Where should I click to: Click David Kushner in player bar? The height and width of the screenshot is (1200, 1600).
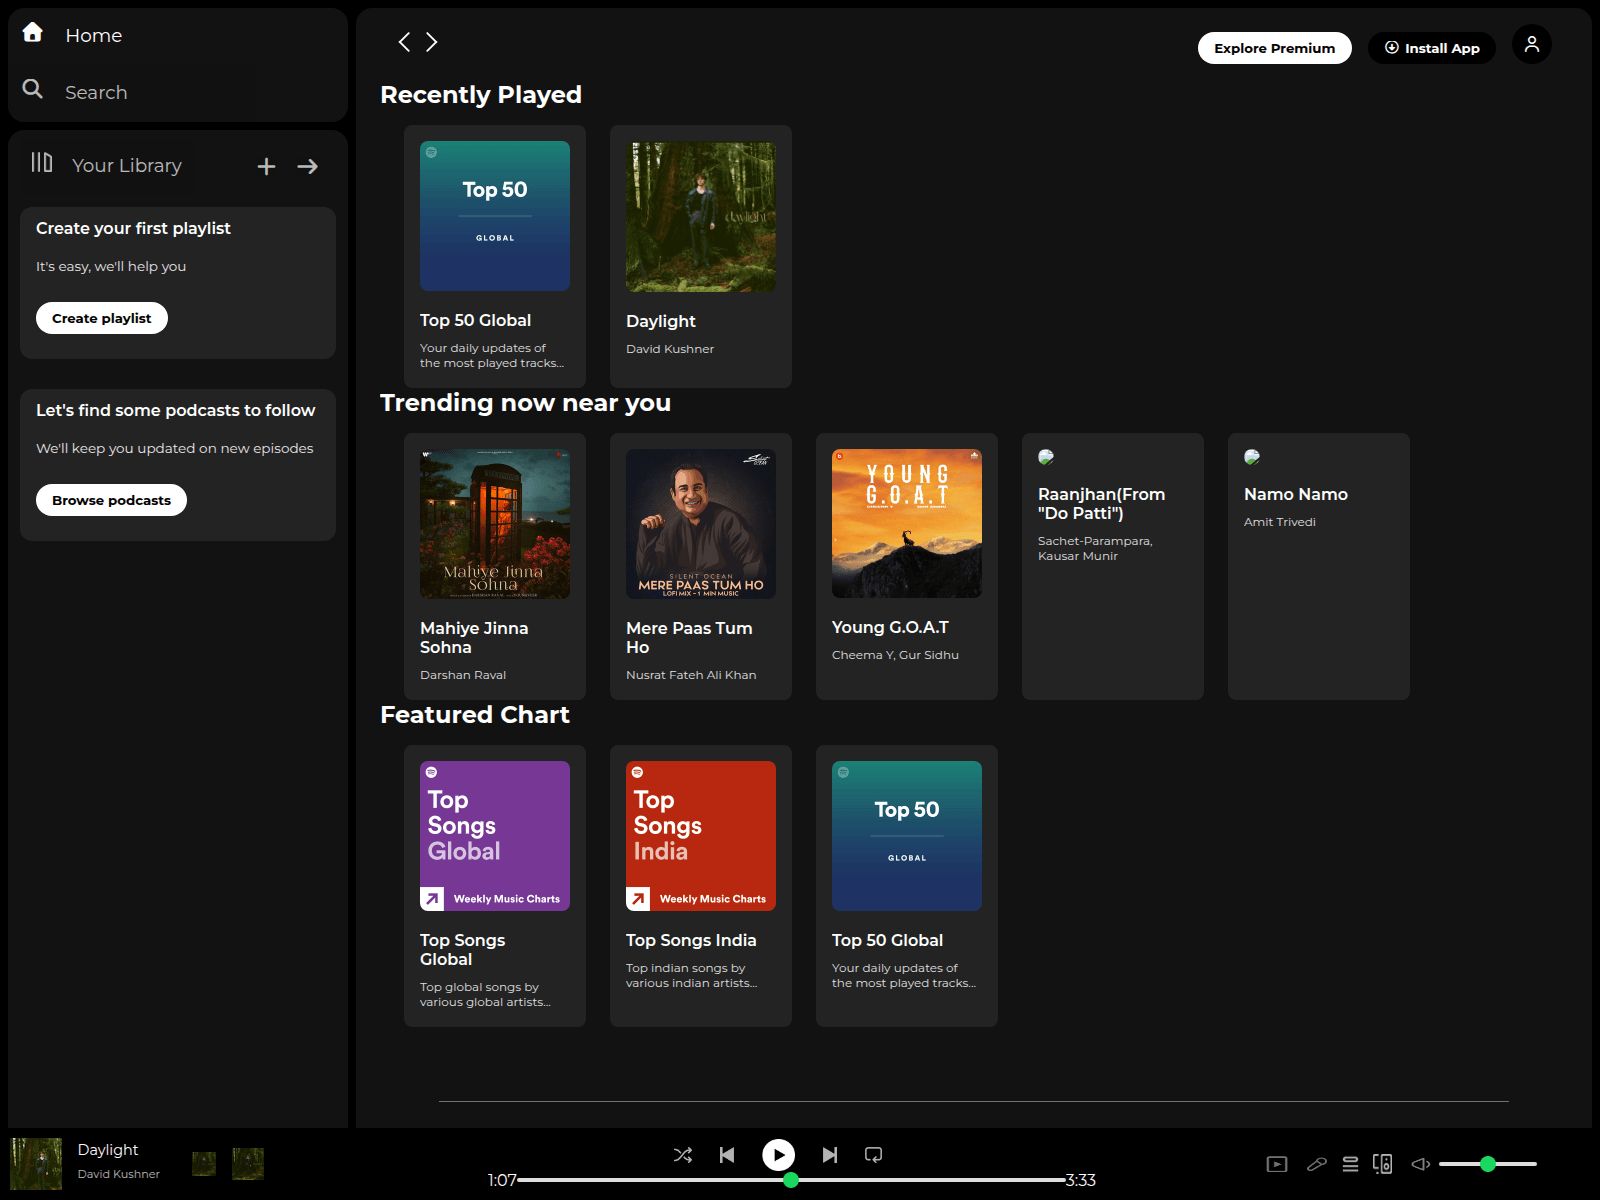(x=119, y=1174)
